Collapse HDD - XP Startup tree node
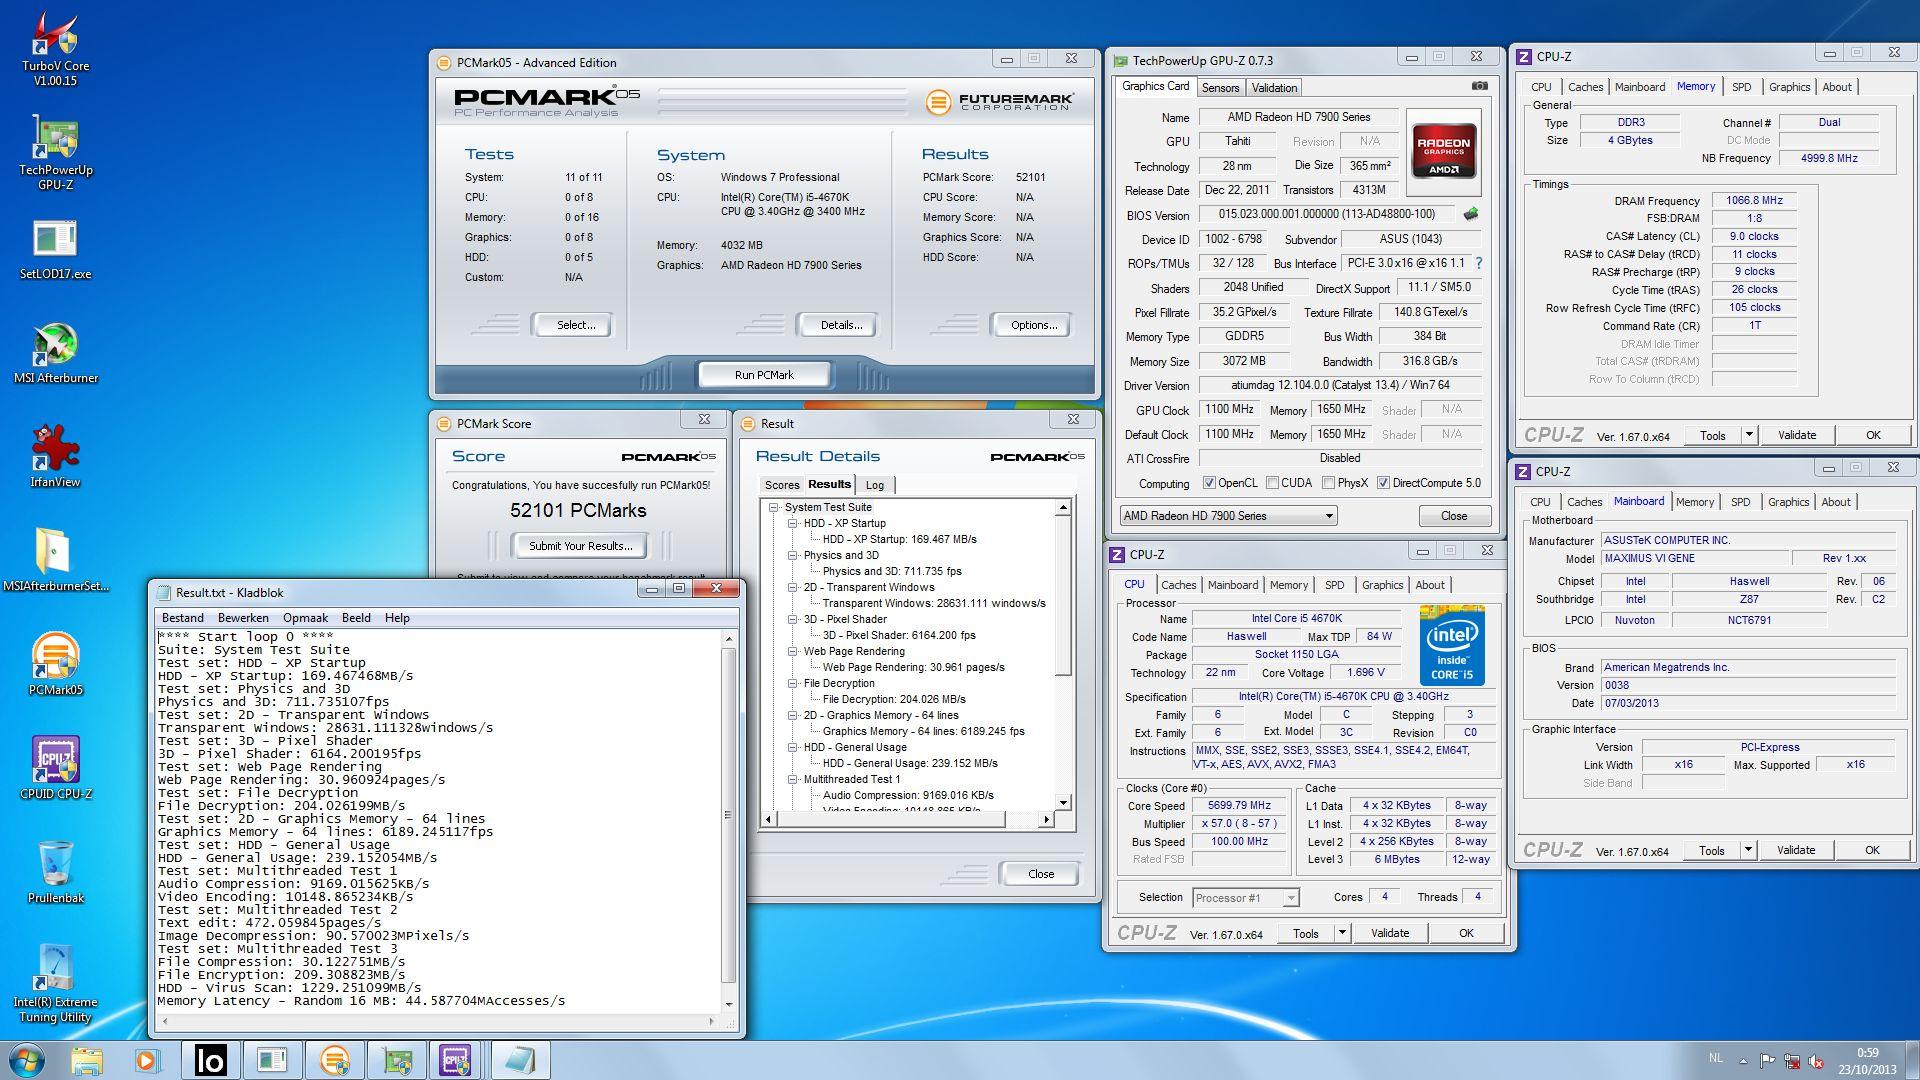The image size is (1920, 1080). (x=792, y=523)
